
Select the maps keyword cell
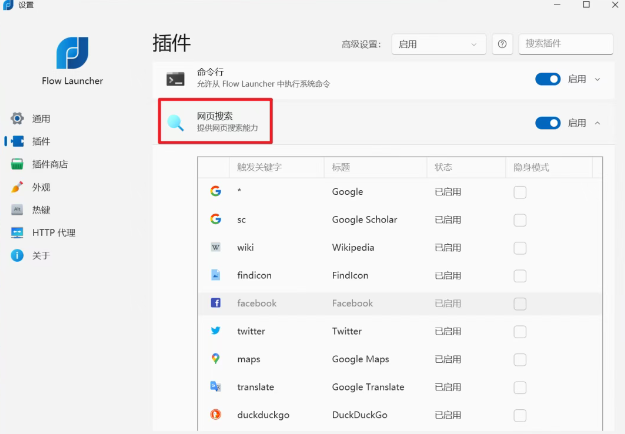coord(248,359)
